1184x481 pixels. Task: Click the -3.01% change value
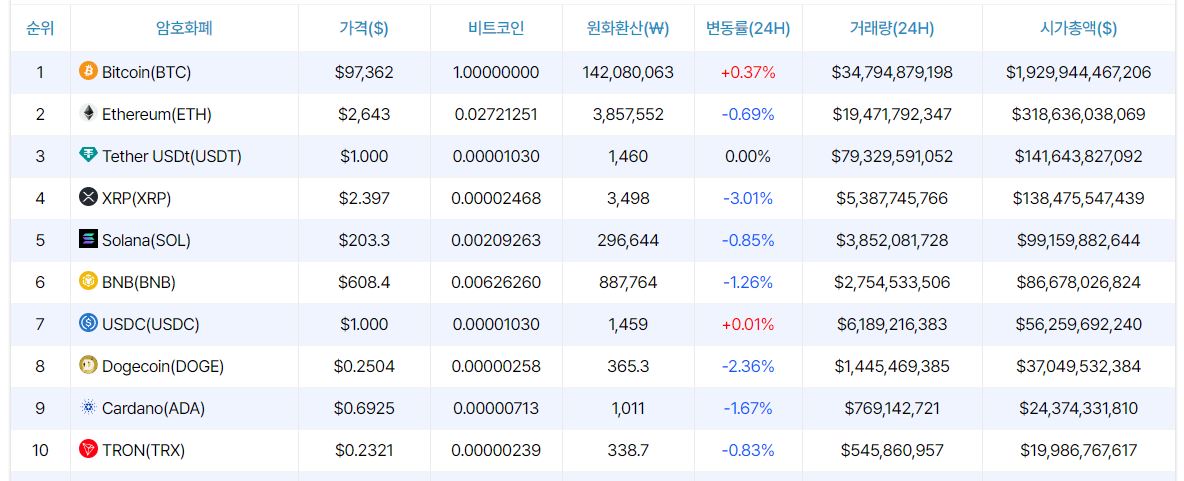tap(748, 199)
